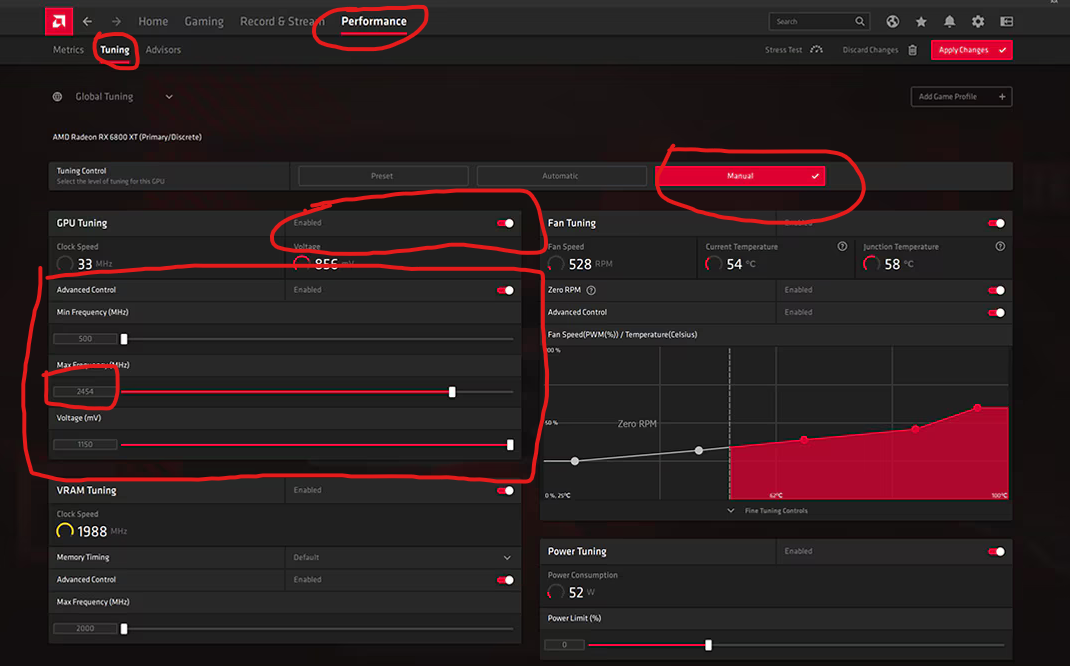Toggle GPU Tuning enabled switch
1070x666 pixels.
pyautogui.click(x=505, y=223)
